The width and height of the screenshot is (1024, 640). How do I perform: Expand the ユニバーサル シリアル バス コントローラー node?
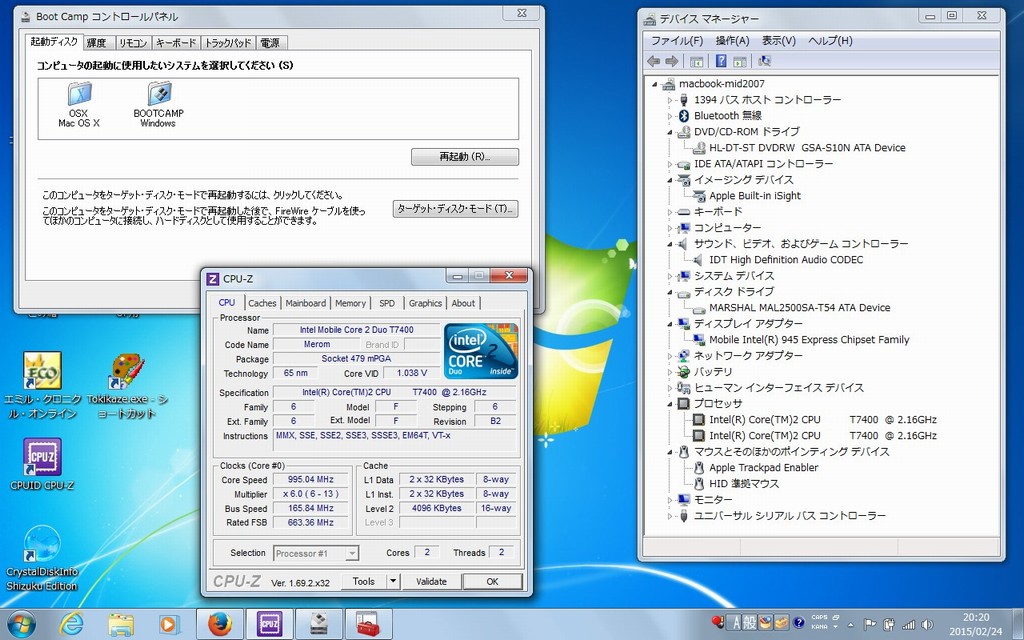coord(669,516)
